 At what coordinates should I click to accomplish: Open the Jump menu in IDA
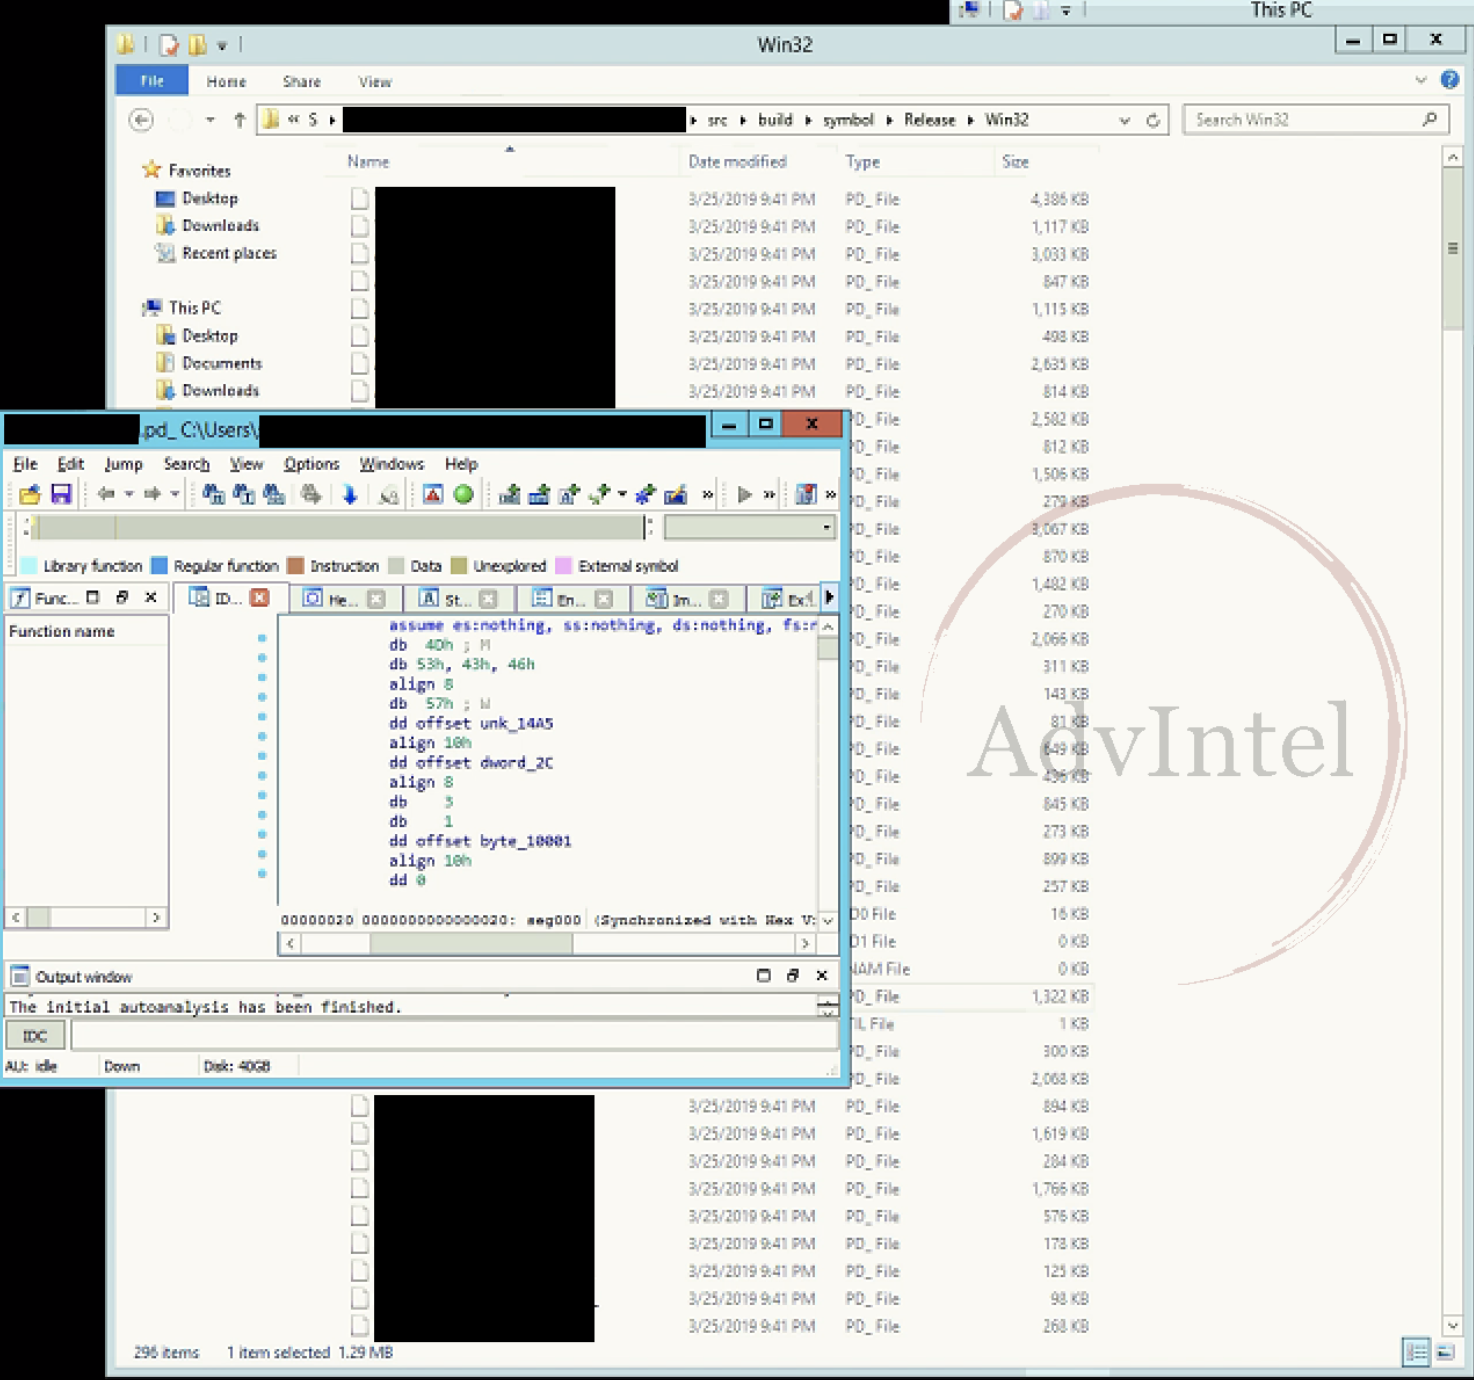coord(123,464)
